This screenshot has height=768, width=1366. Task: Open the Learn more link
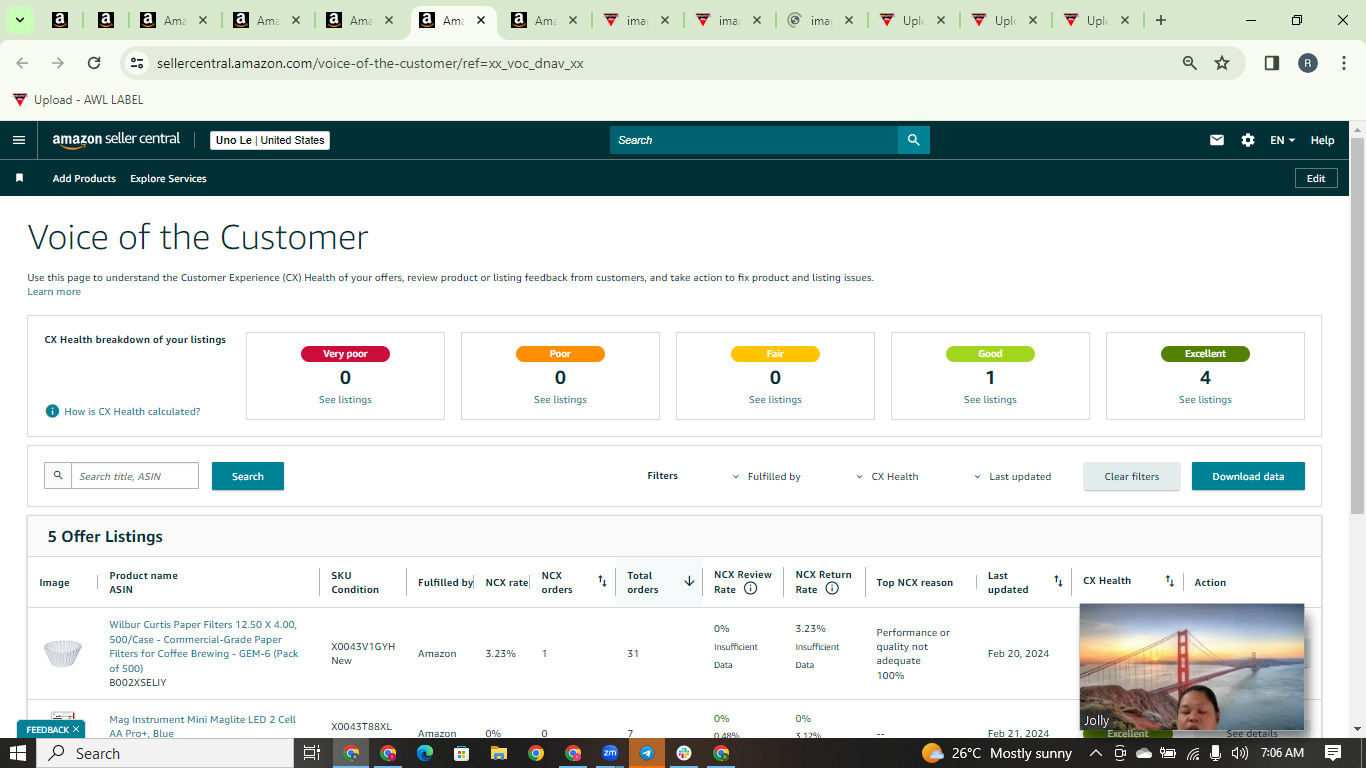54,292
